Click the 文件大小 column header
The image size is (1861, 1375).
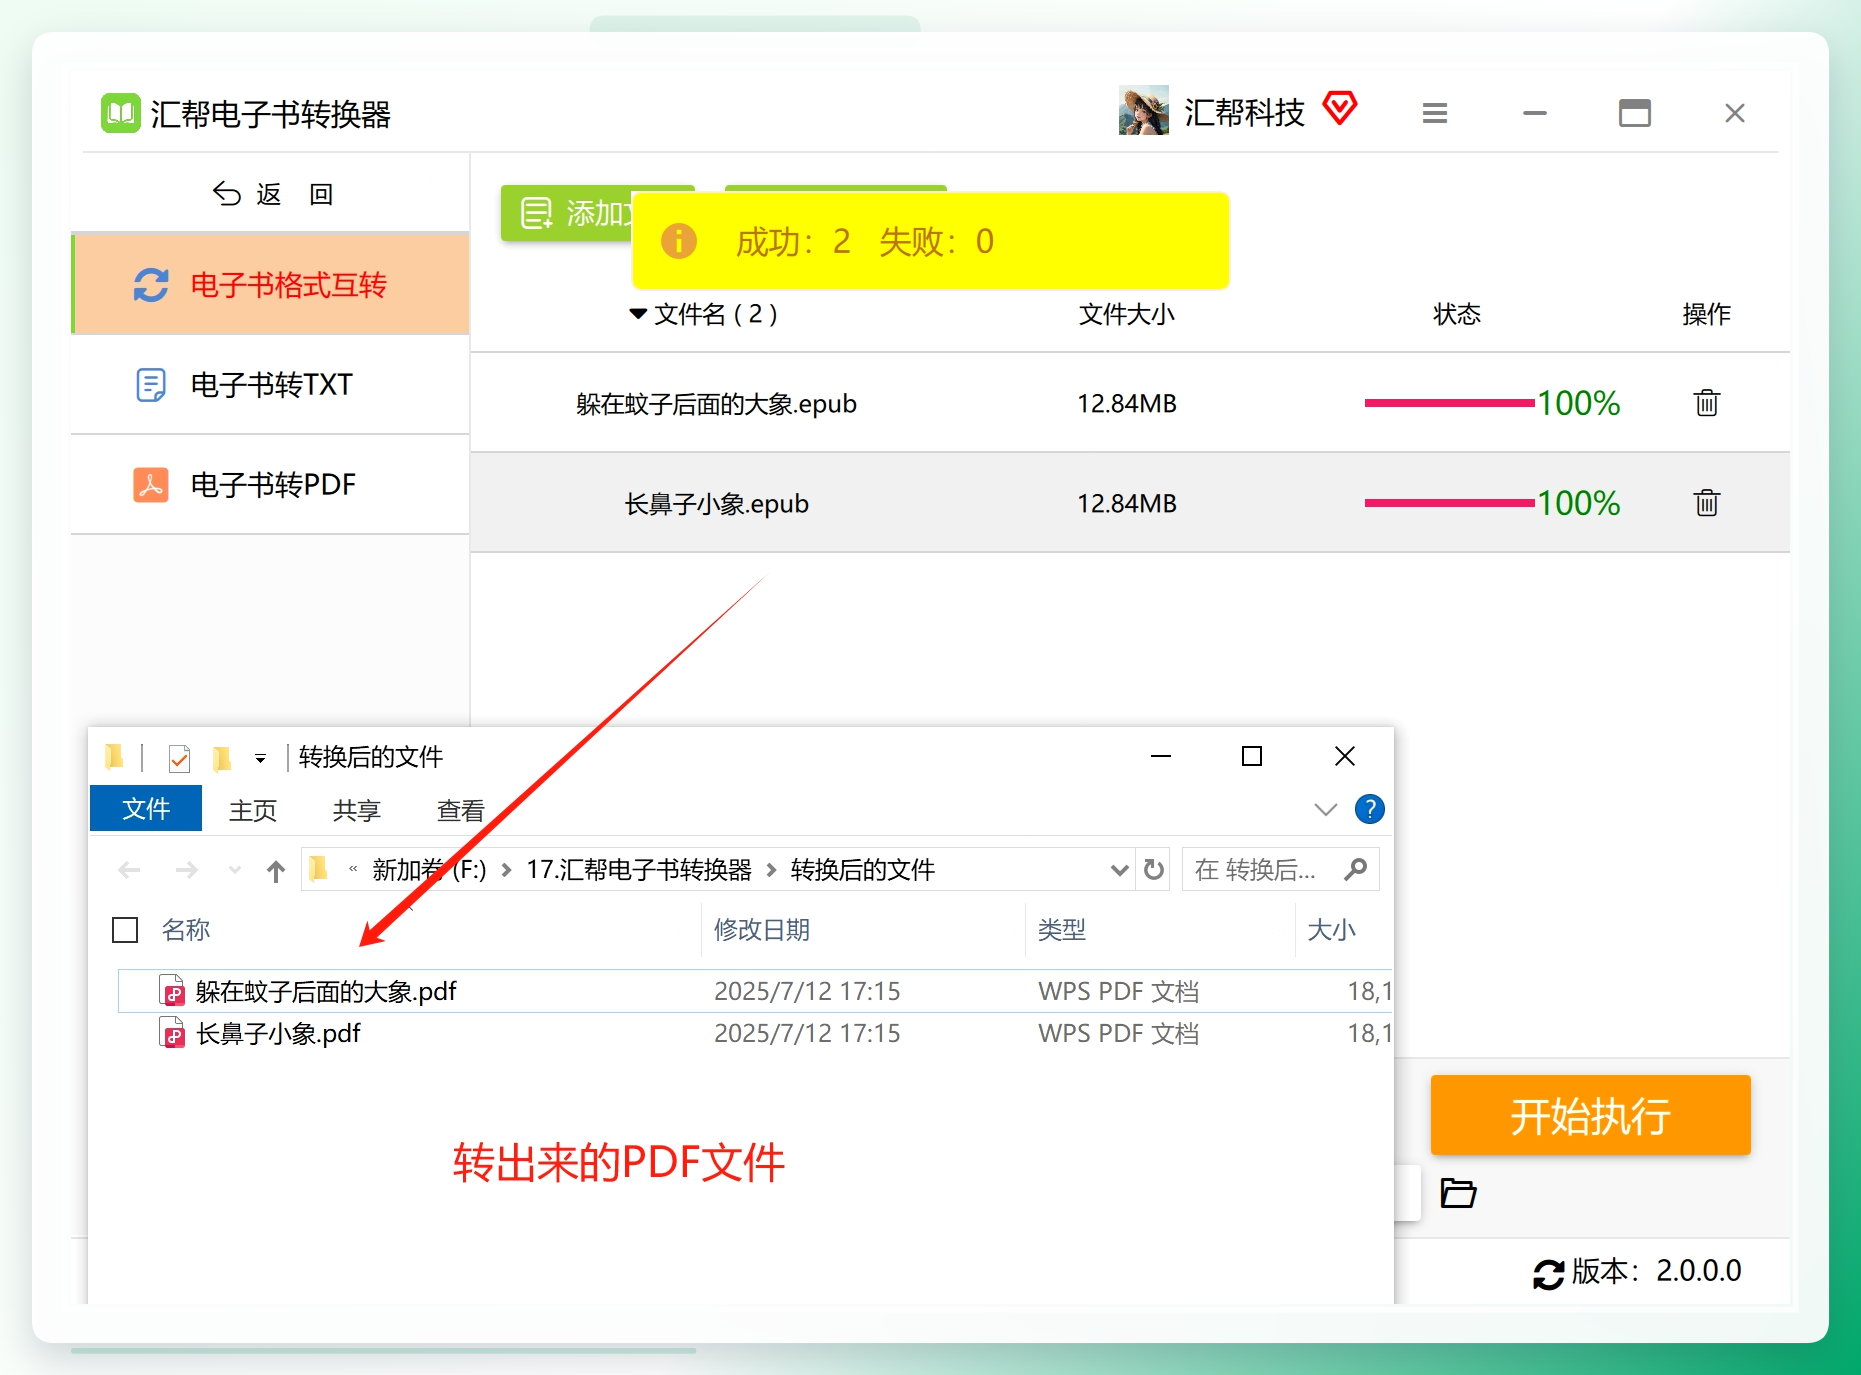tap(1126, 314)
